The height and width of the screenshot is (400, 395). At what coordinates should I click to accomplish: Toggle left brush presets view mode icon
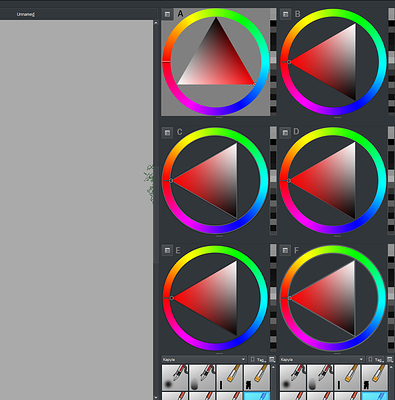coord(272,359)
